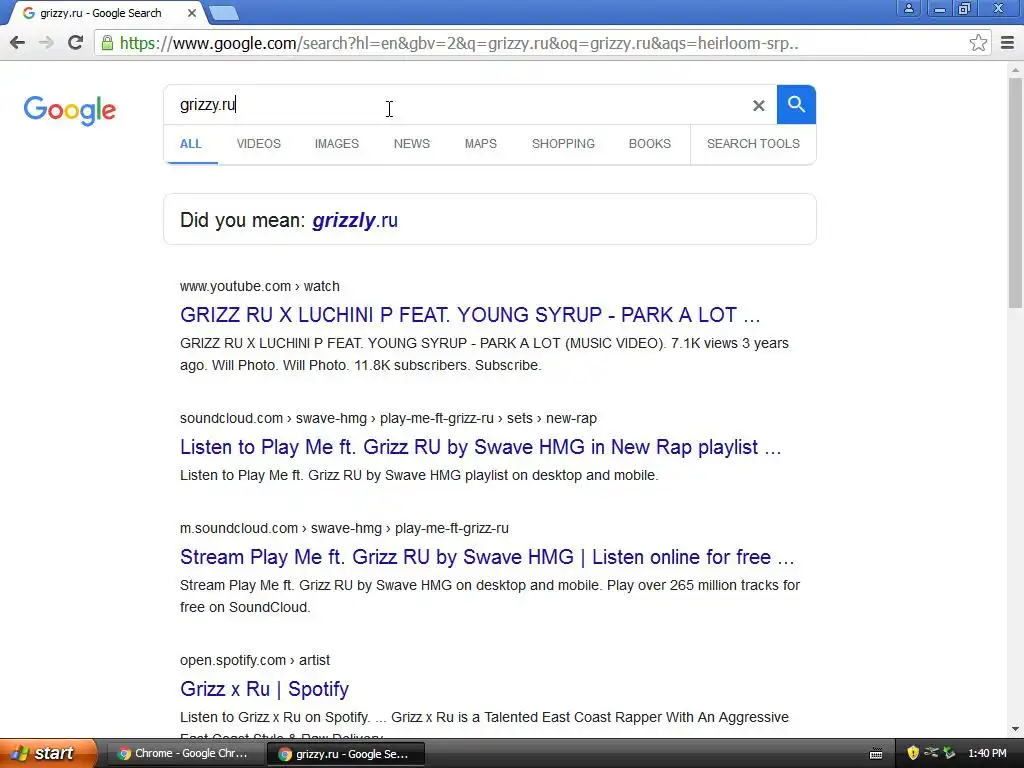Click the open.spotify.com › artist breadcrumb
This screenshot has height=768, width=1024.
[255, 660]
